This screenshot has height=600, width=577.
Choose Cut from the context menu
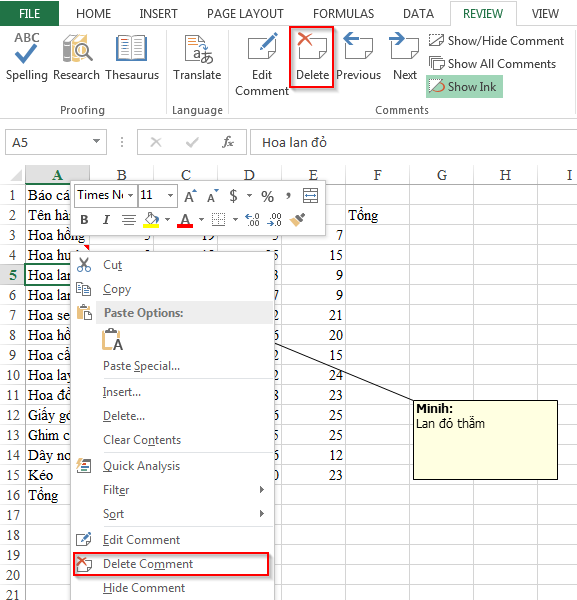tap(172, 265)
